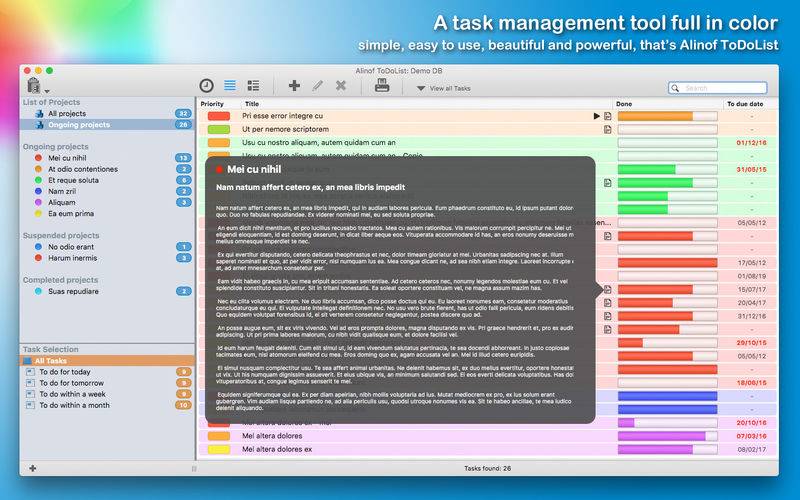Open note icon on the 20/04/17 row
Image resolution: width=800 pixels, height=500 pixels.
[x=608, y=303]
